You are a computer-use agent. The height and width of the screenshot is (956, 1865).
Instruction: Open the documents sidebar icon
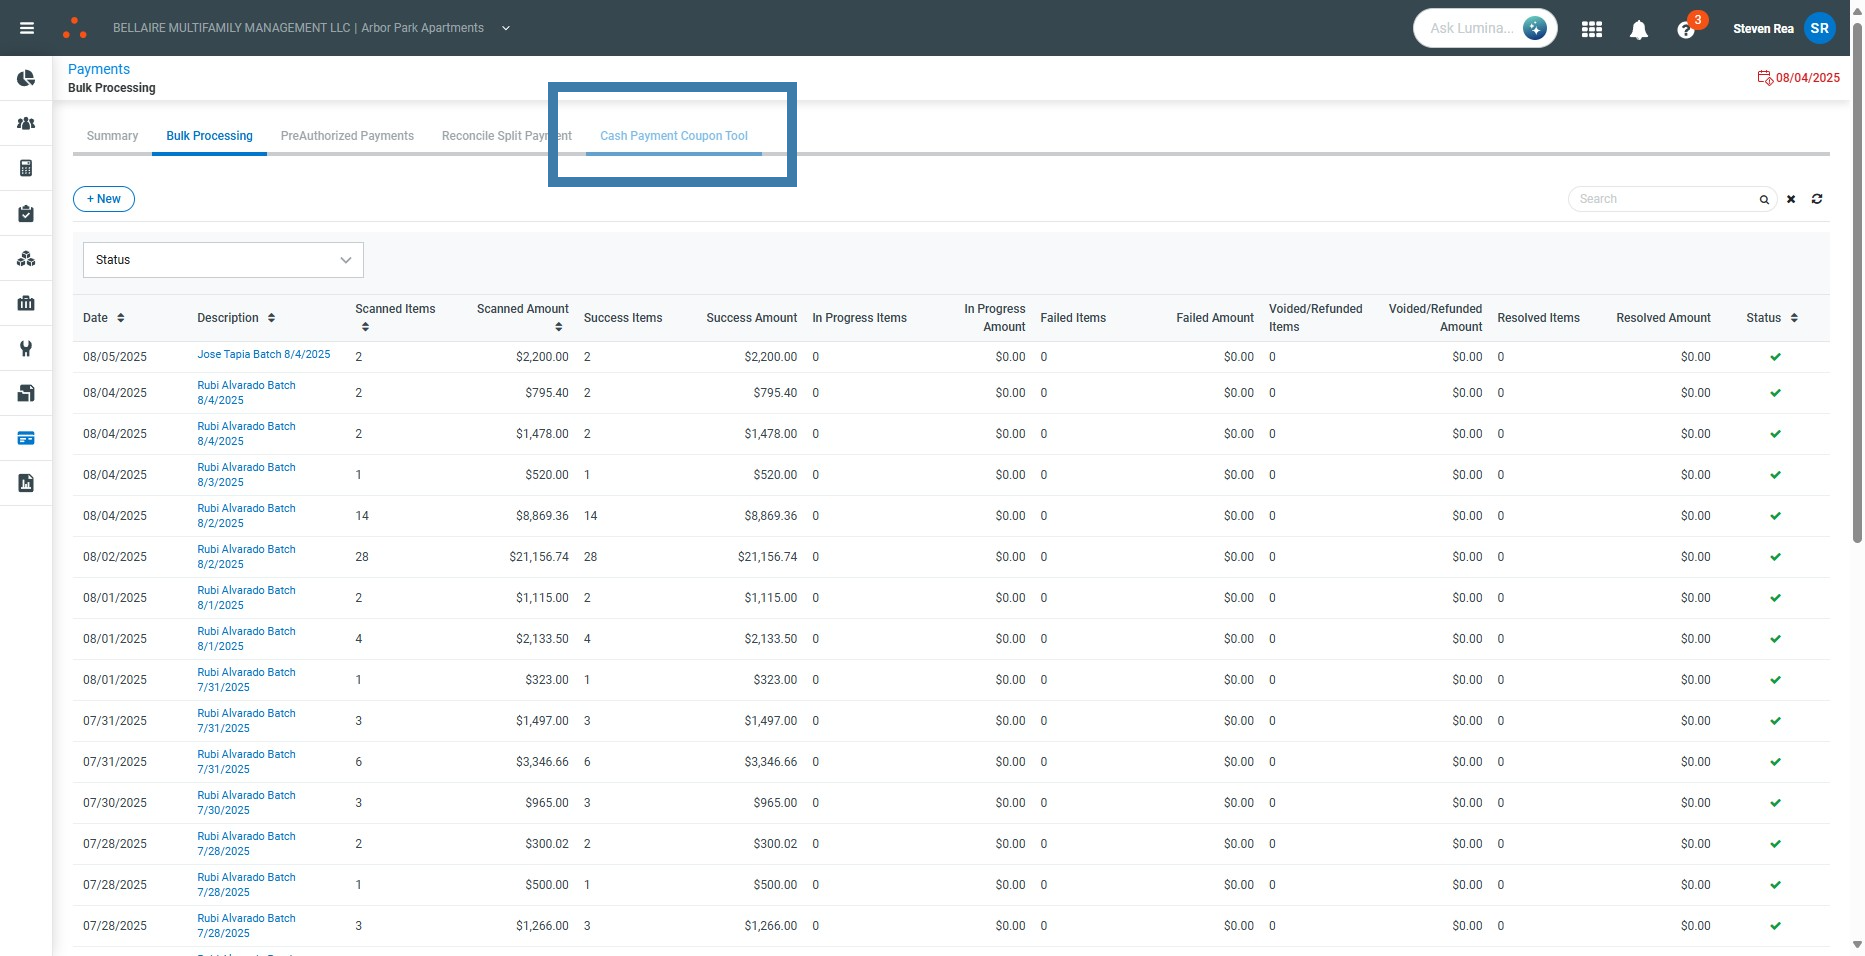pos(26,393)
